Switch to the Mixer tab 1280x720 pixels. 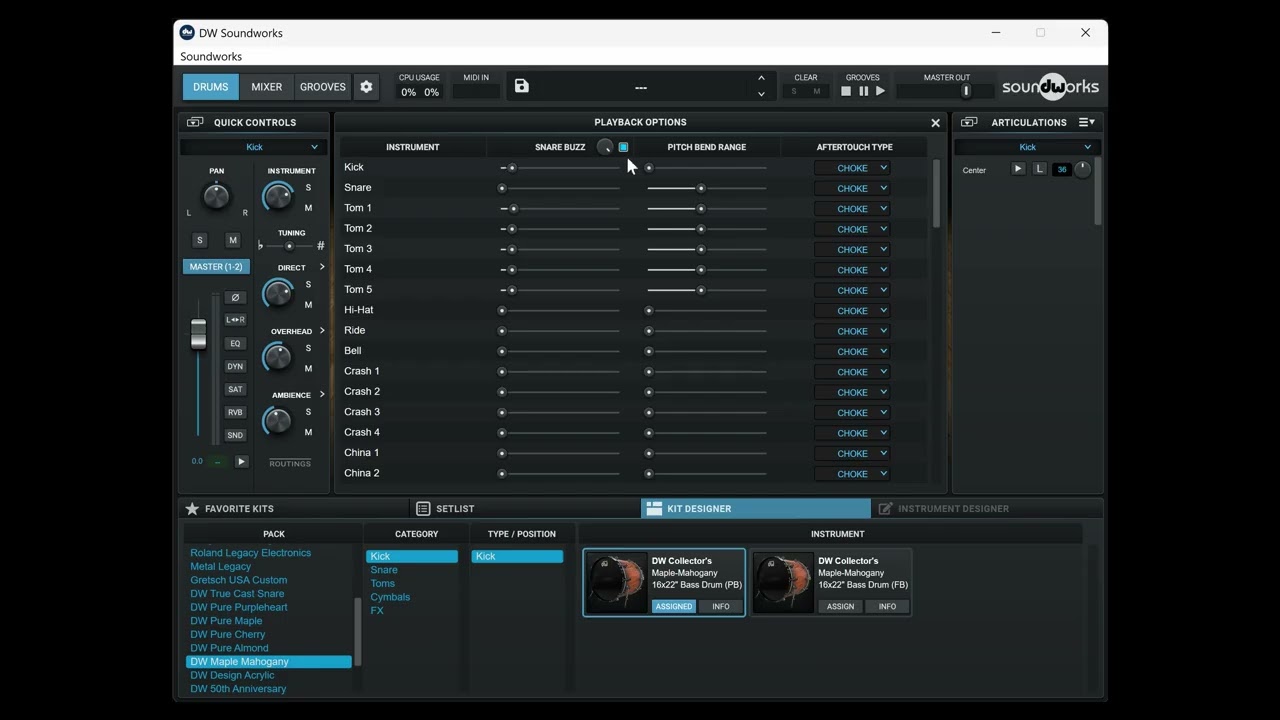pos(267,87)
